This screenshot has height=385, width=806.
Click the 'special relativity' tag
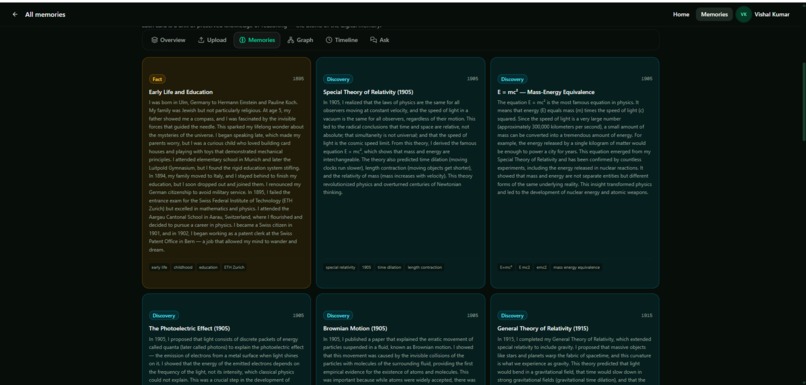[340, 267]
